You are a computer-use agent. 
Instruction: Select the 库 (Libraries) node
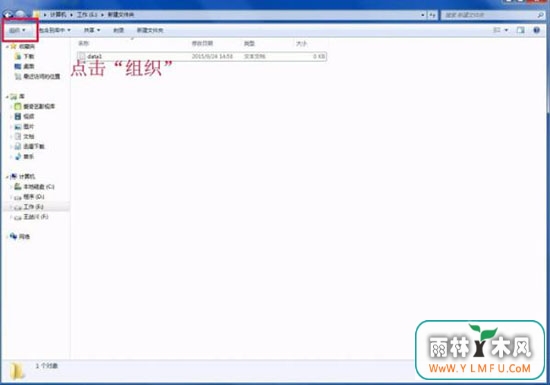(21, 96)
